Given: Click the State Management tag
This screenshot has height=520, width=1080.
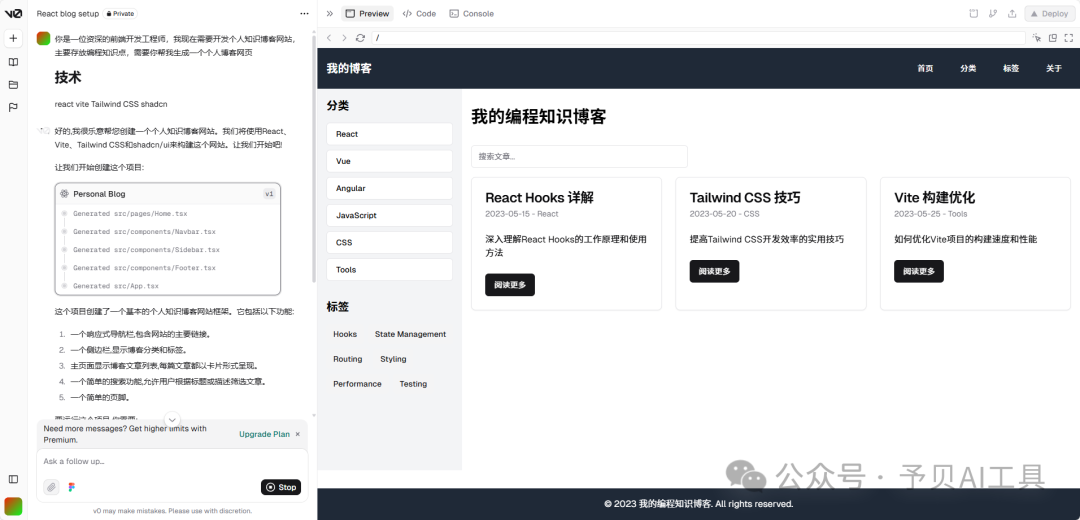Looking at the screenshot, I should (x=411, y=334).
